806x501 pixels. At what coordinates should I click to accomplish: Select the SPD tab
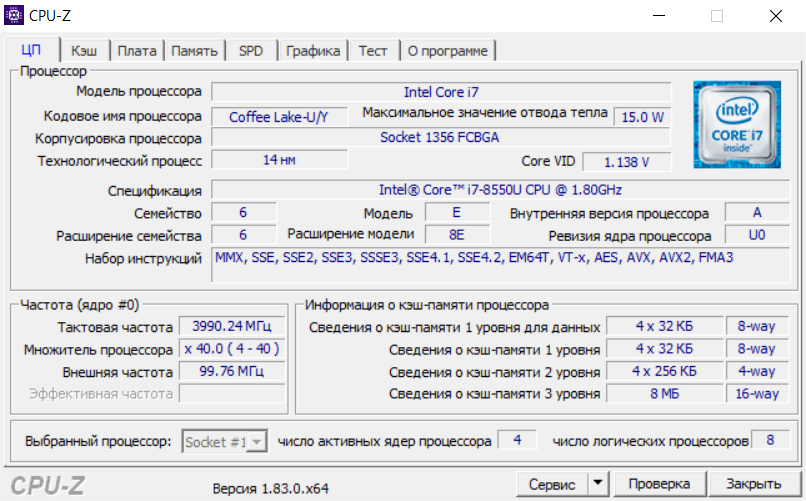click(x=251, y=51)
